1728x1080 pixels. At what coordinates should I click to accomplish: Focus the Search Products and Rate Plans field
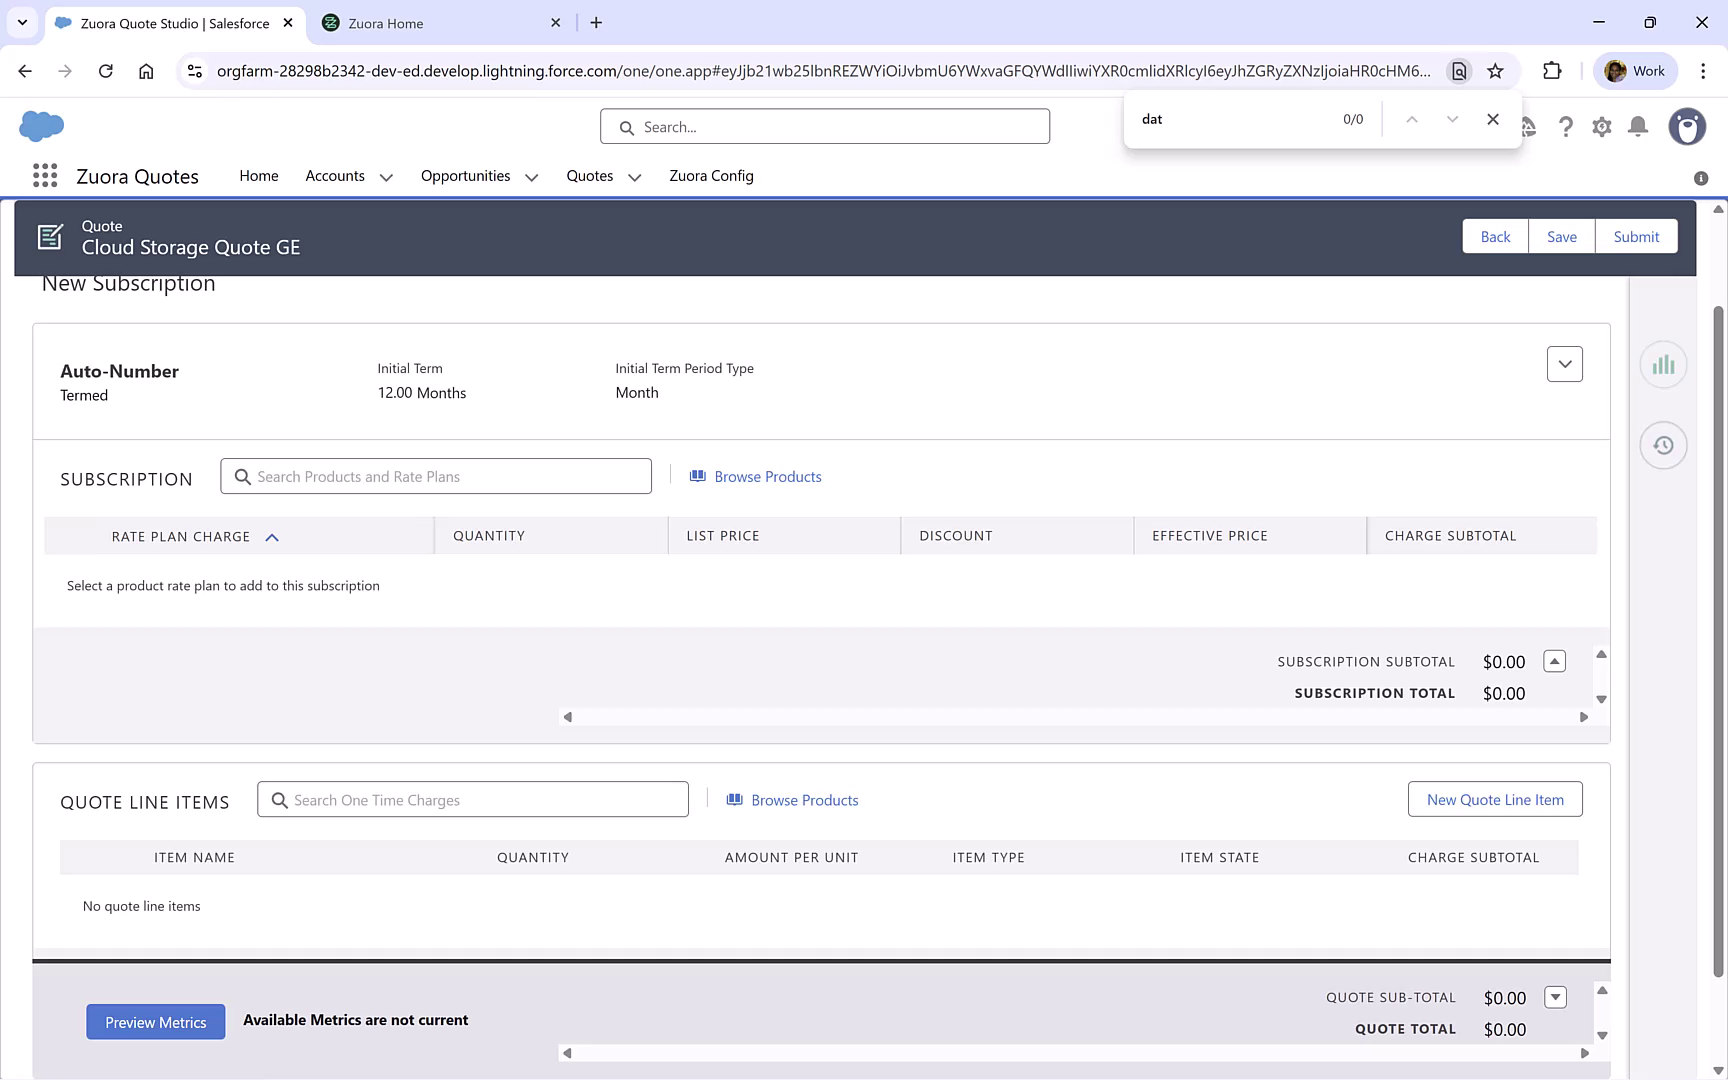click(436, 477)
